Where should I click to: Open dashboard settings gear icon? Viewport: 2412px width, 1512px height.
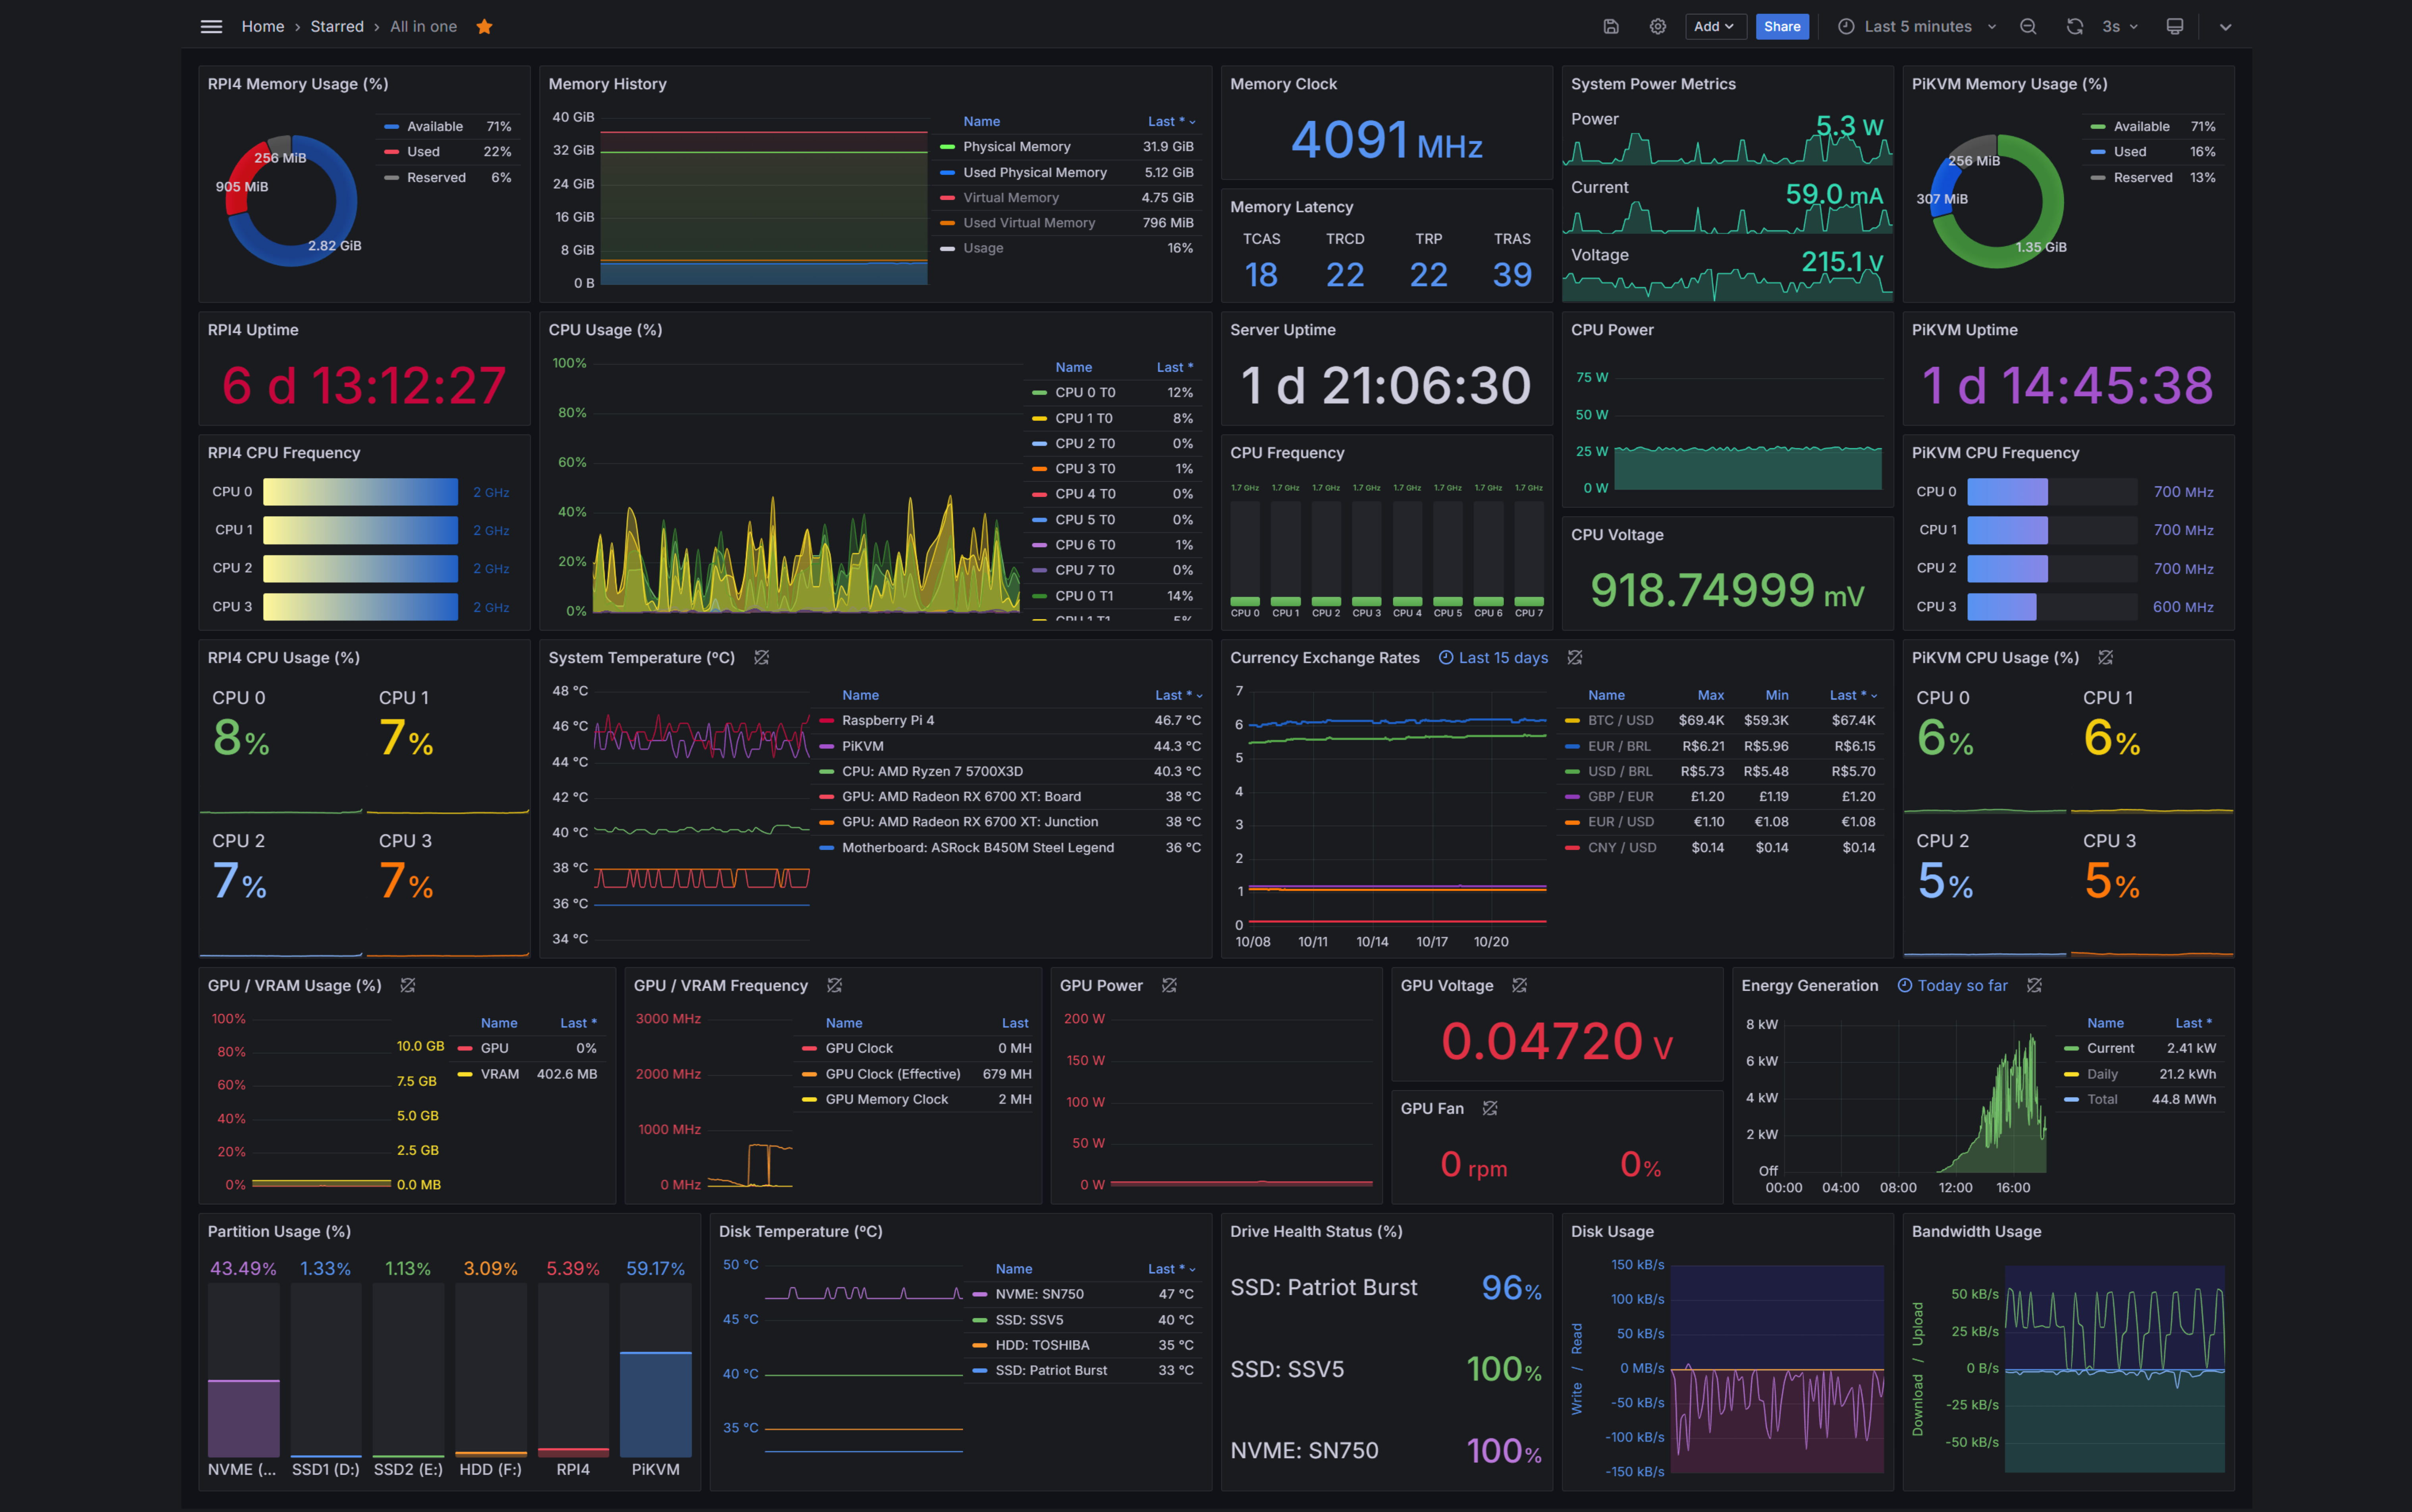pyautogui.click(x=1658, y=27)
